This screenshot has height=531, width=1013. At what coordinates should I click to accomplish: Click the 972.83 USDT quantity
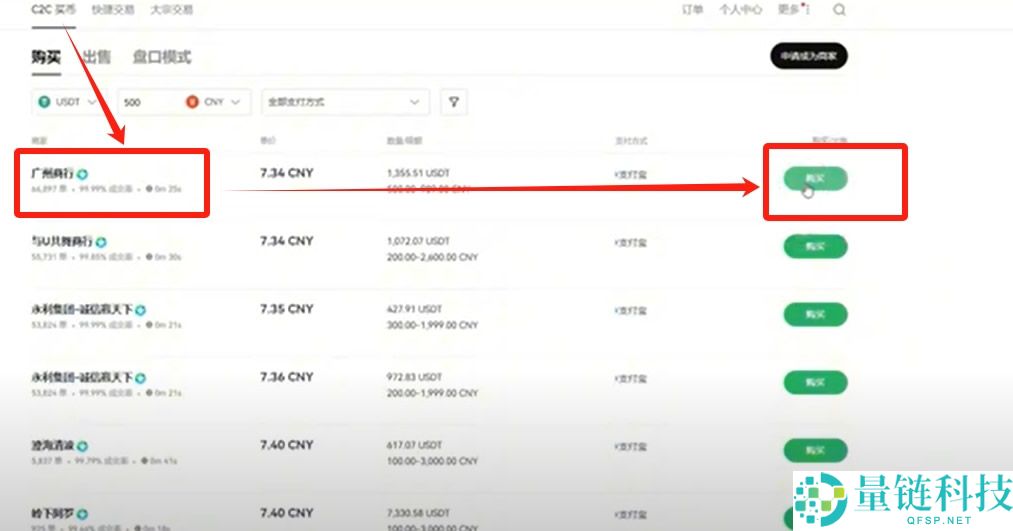[414, 377]
